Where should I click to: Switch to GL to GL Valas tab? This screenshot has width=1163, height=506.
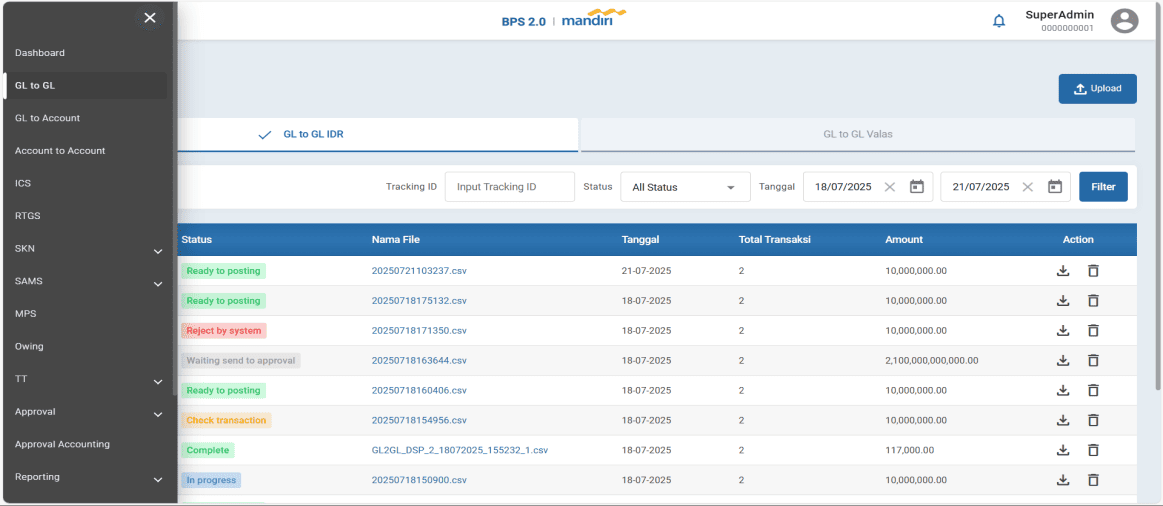[858, 135]
